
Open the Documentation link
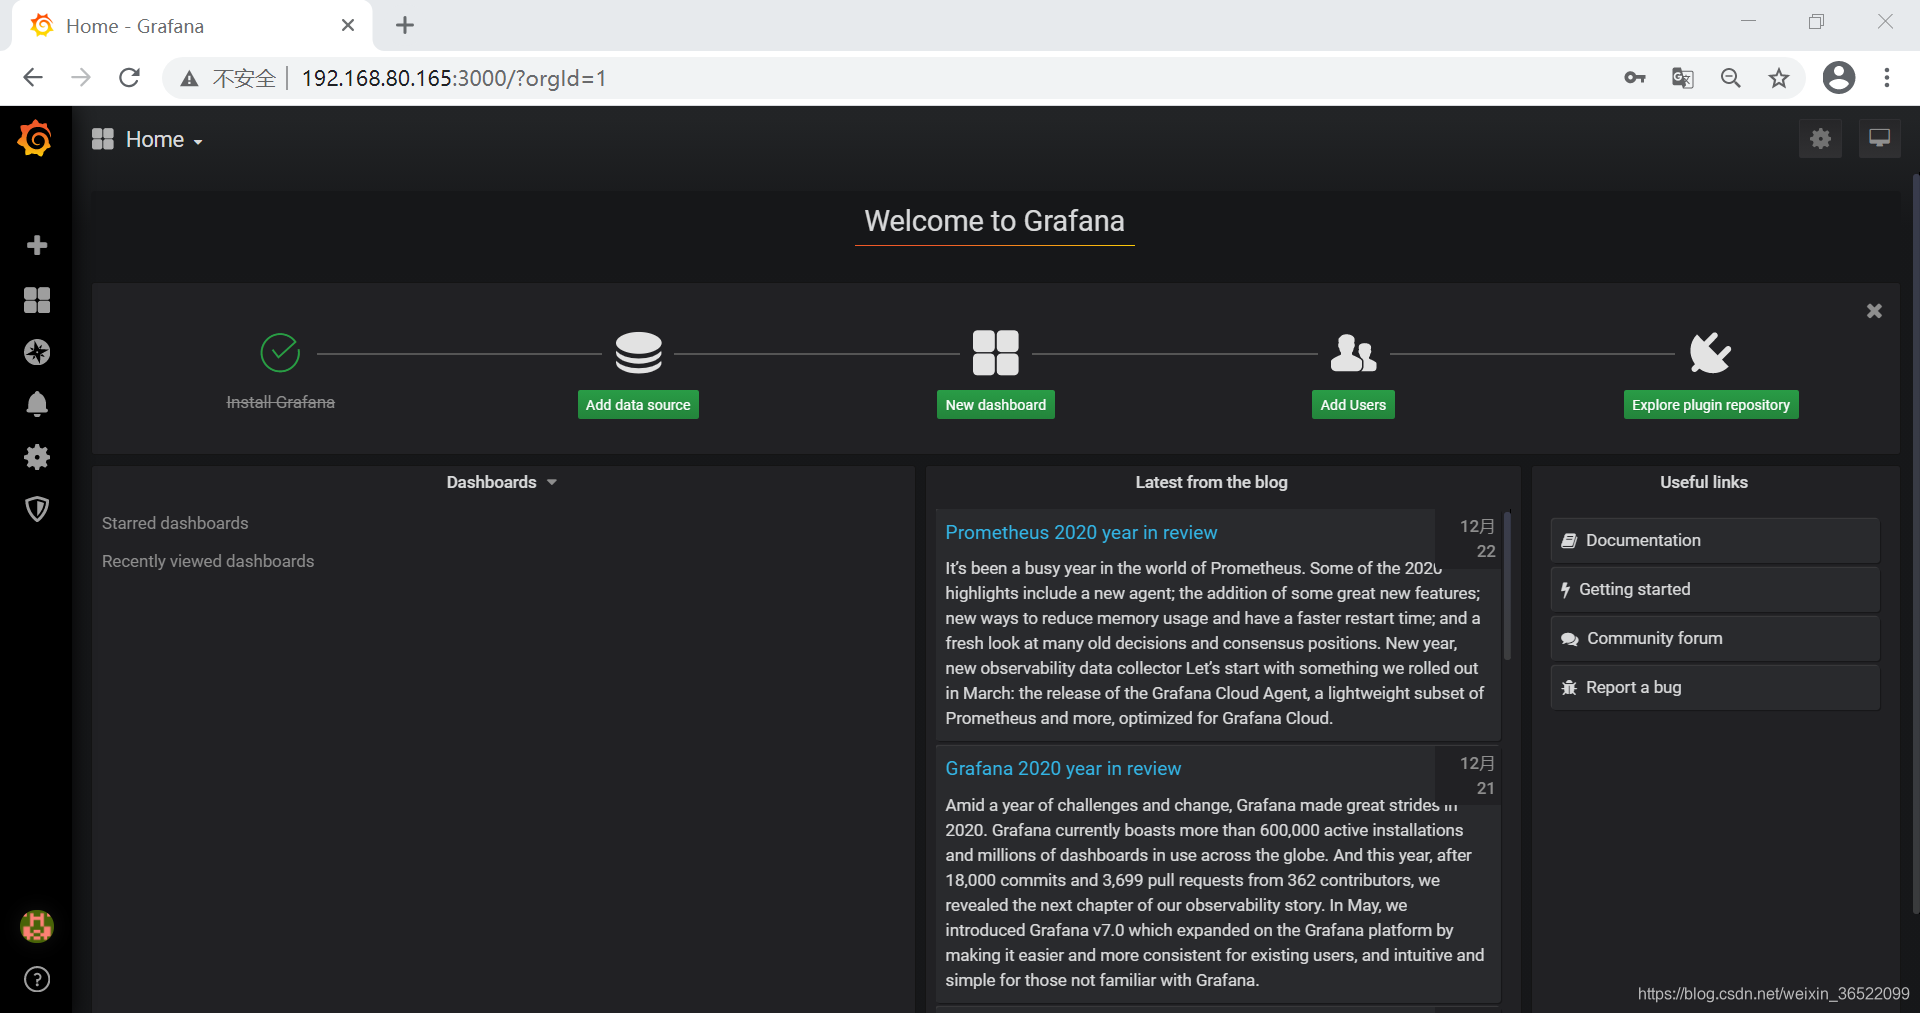1715,540
